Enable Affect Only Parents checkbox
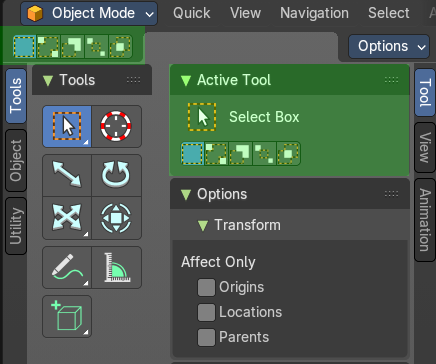 coord(206,337)
